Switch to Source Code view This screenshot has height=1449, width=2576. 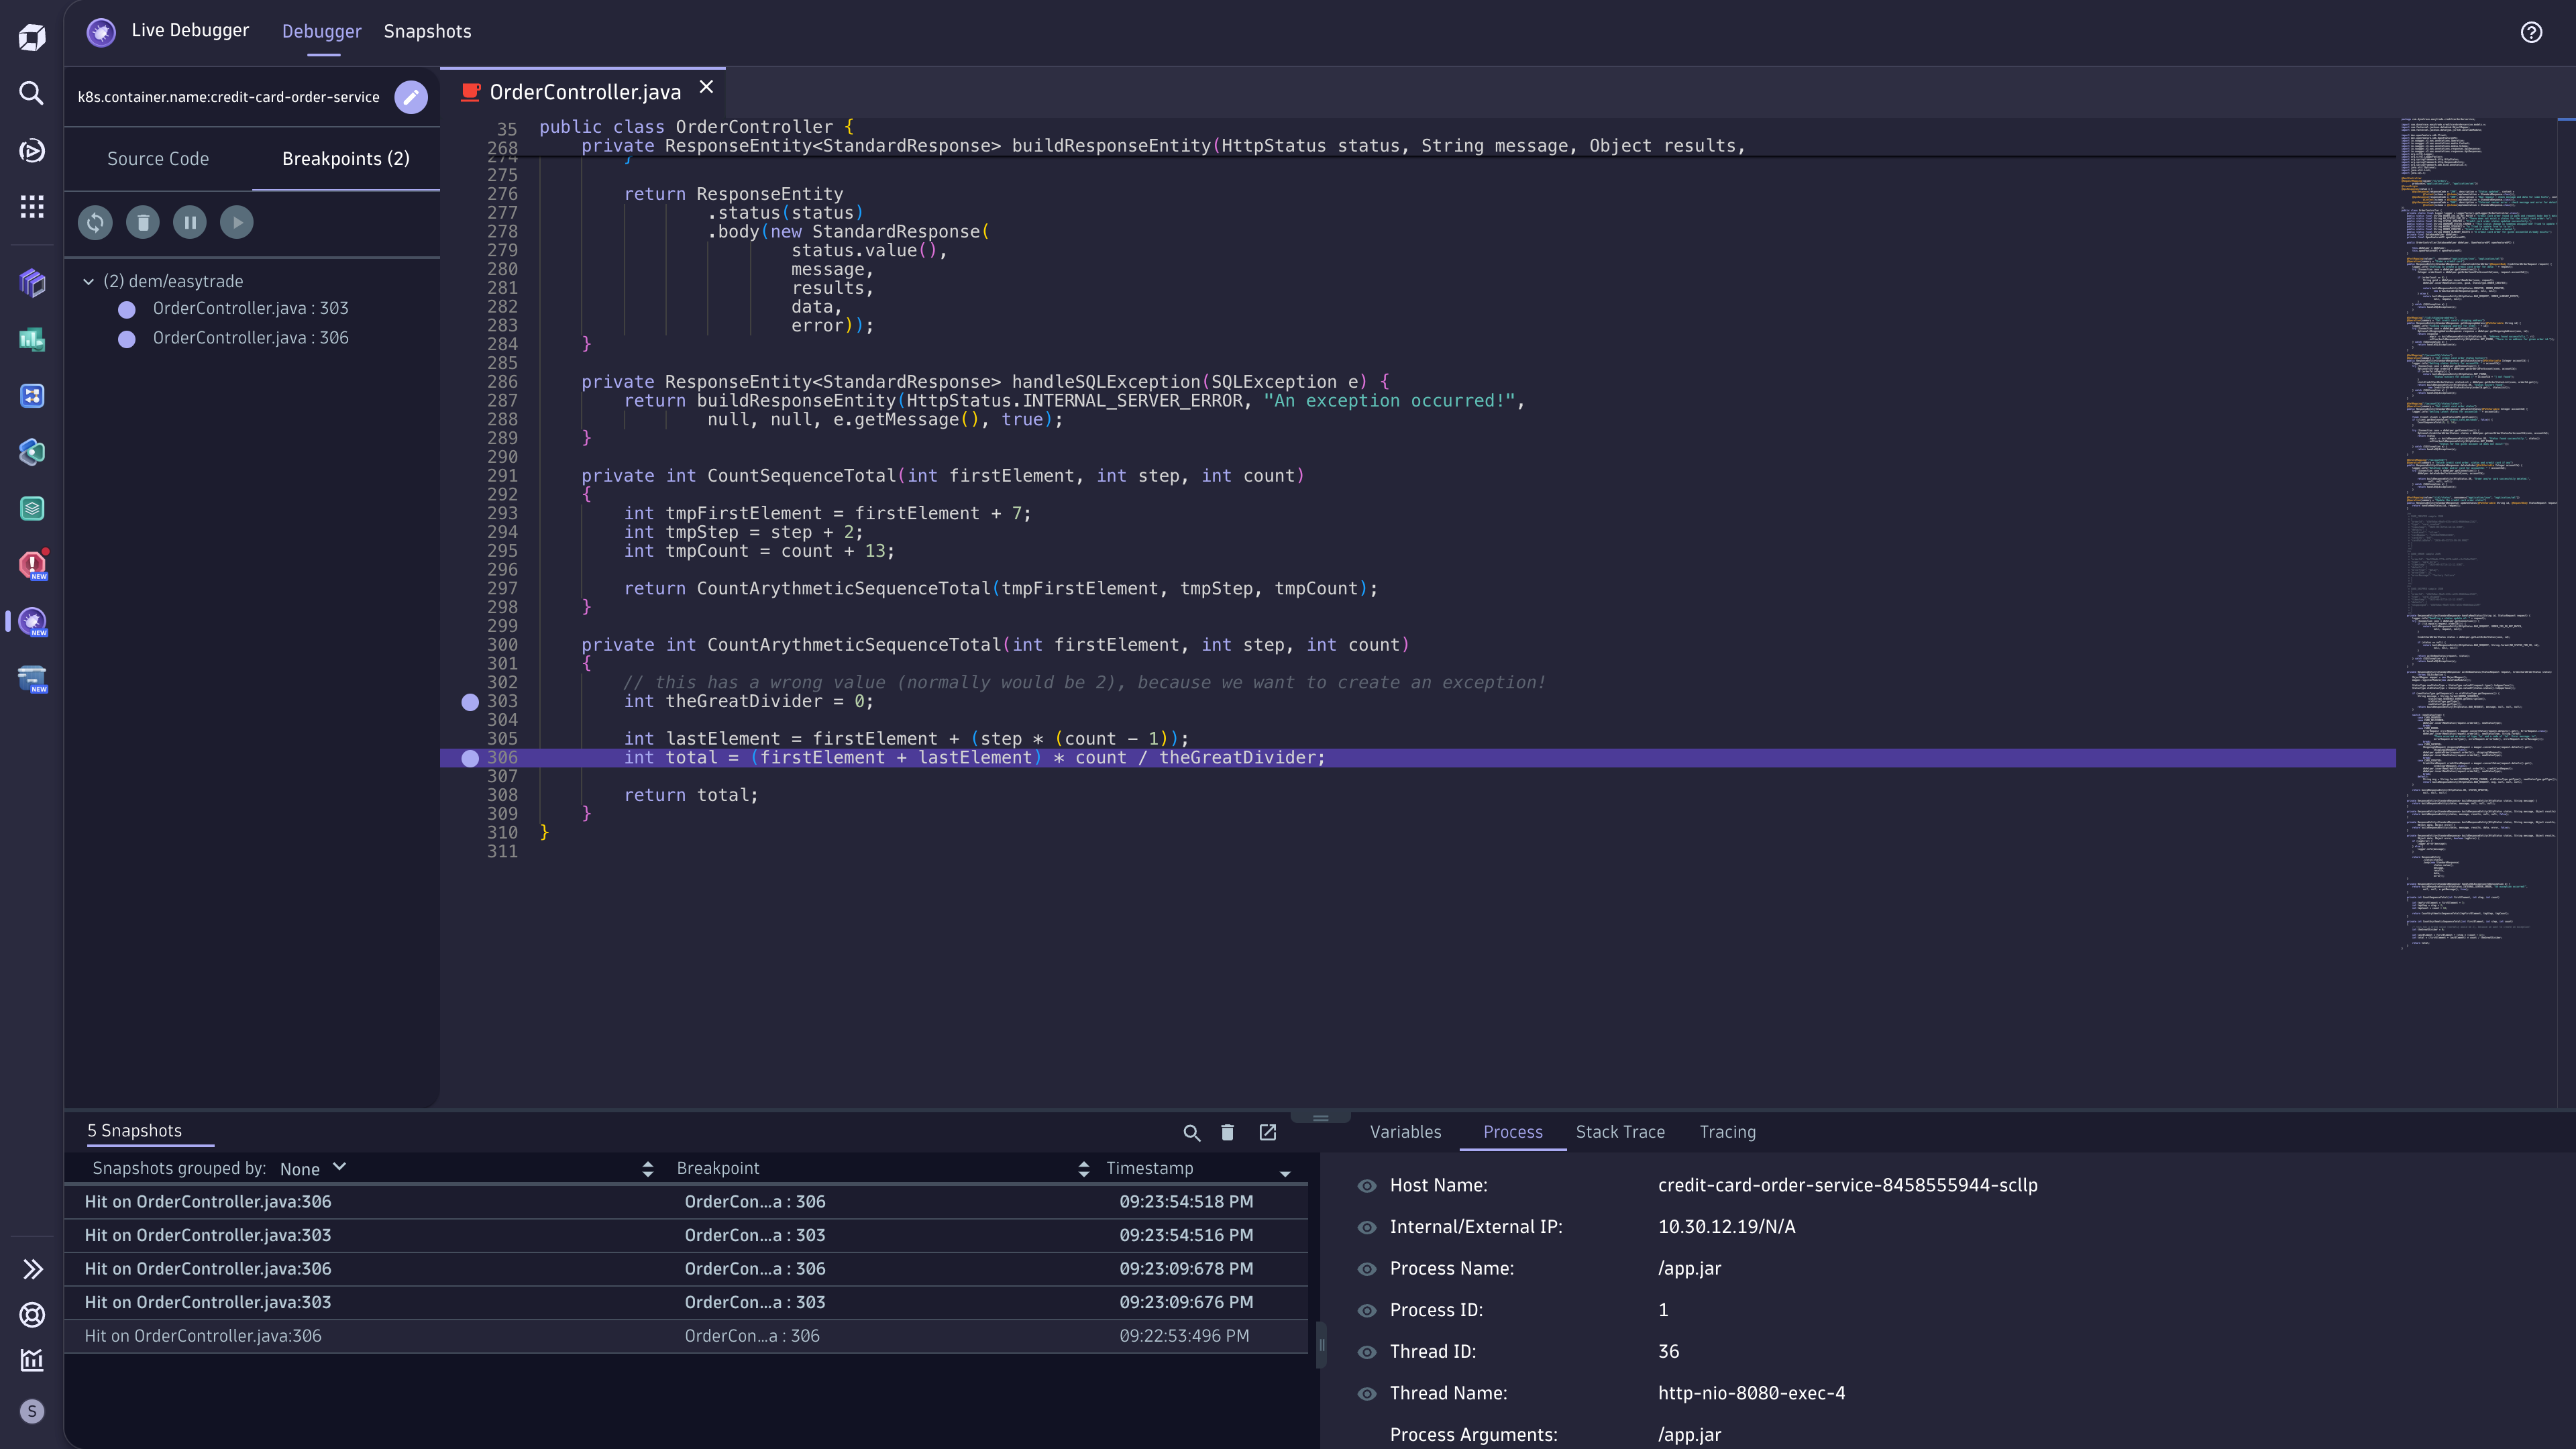(158, 158)
